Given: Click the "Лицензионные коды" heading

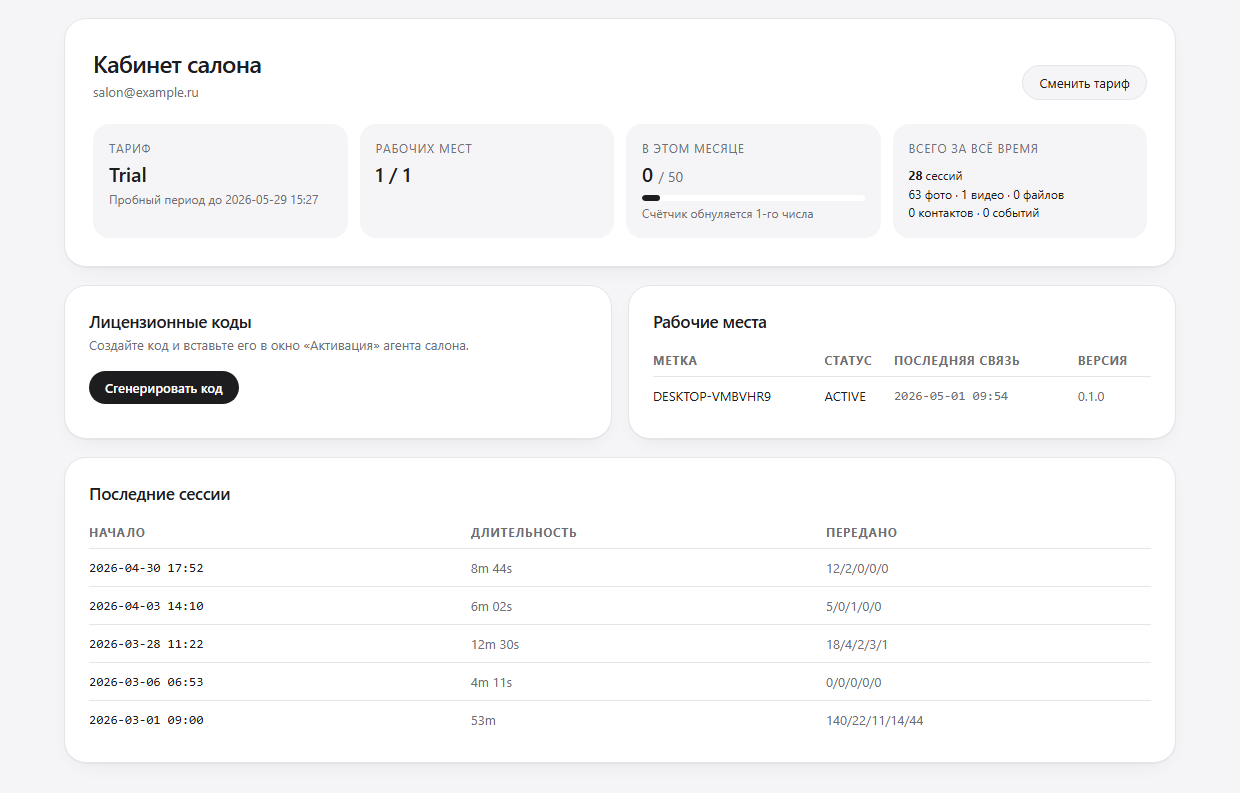Looking at the screenshot, I should [x=170, y=322].
